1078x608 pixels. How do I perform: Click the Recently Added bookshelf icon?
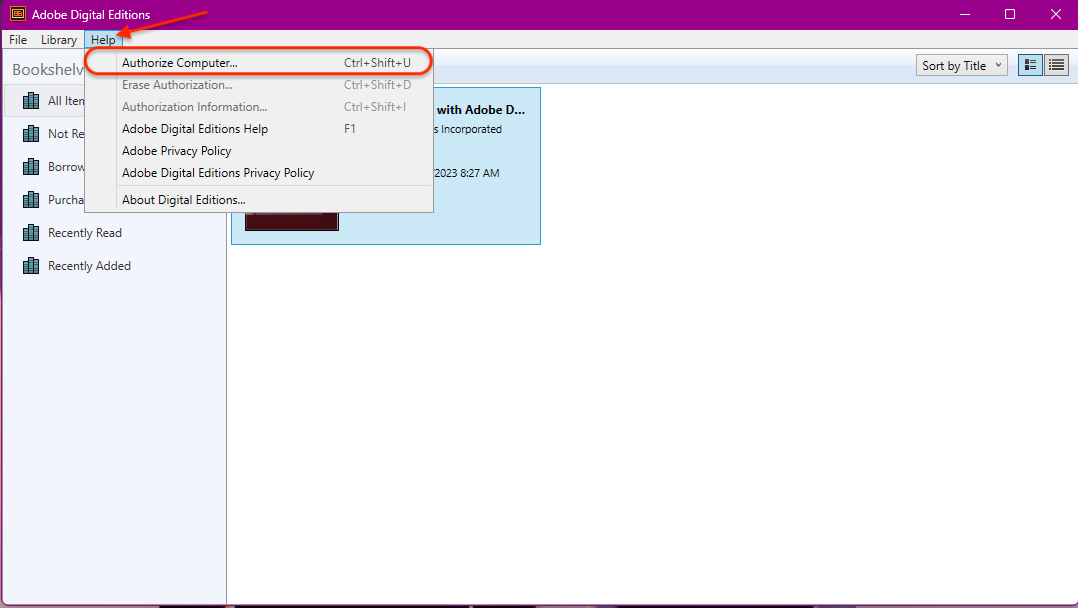[x=31, y=265]
